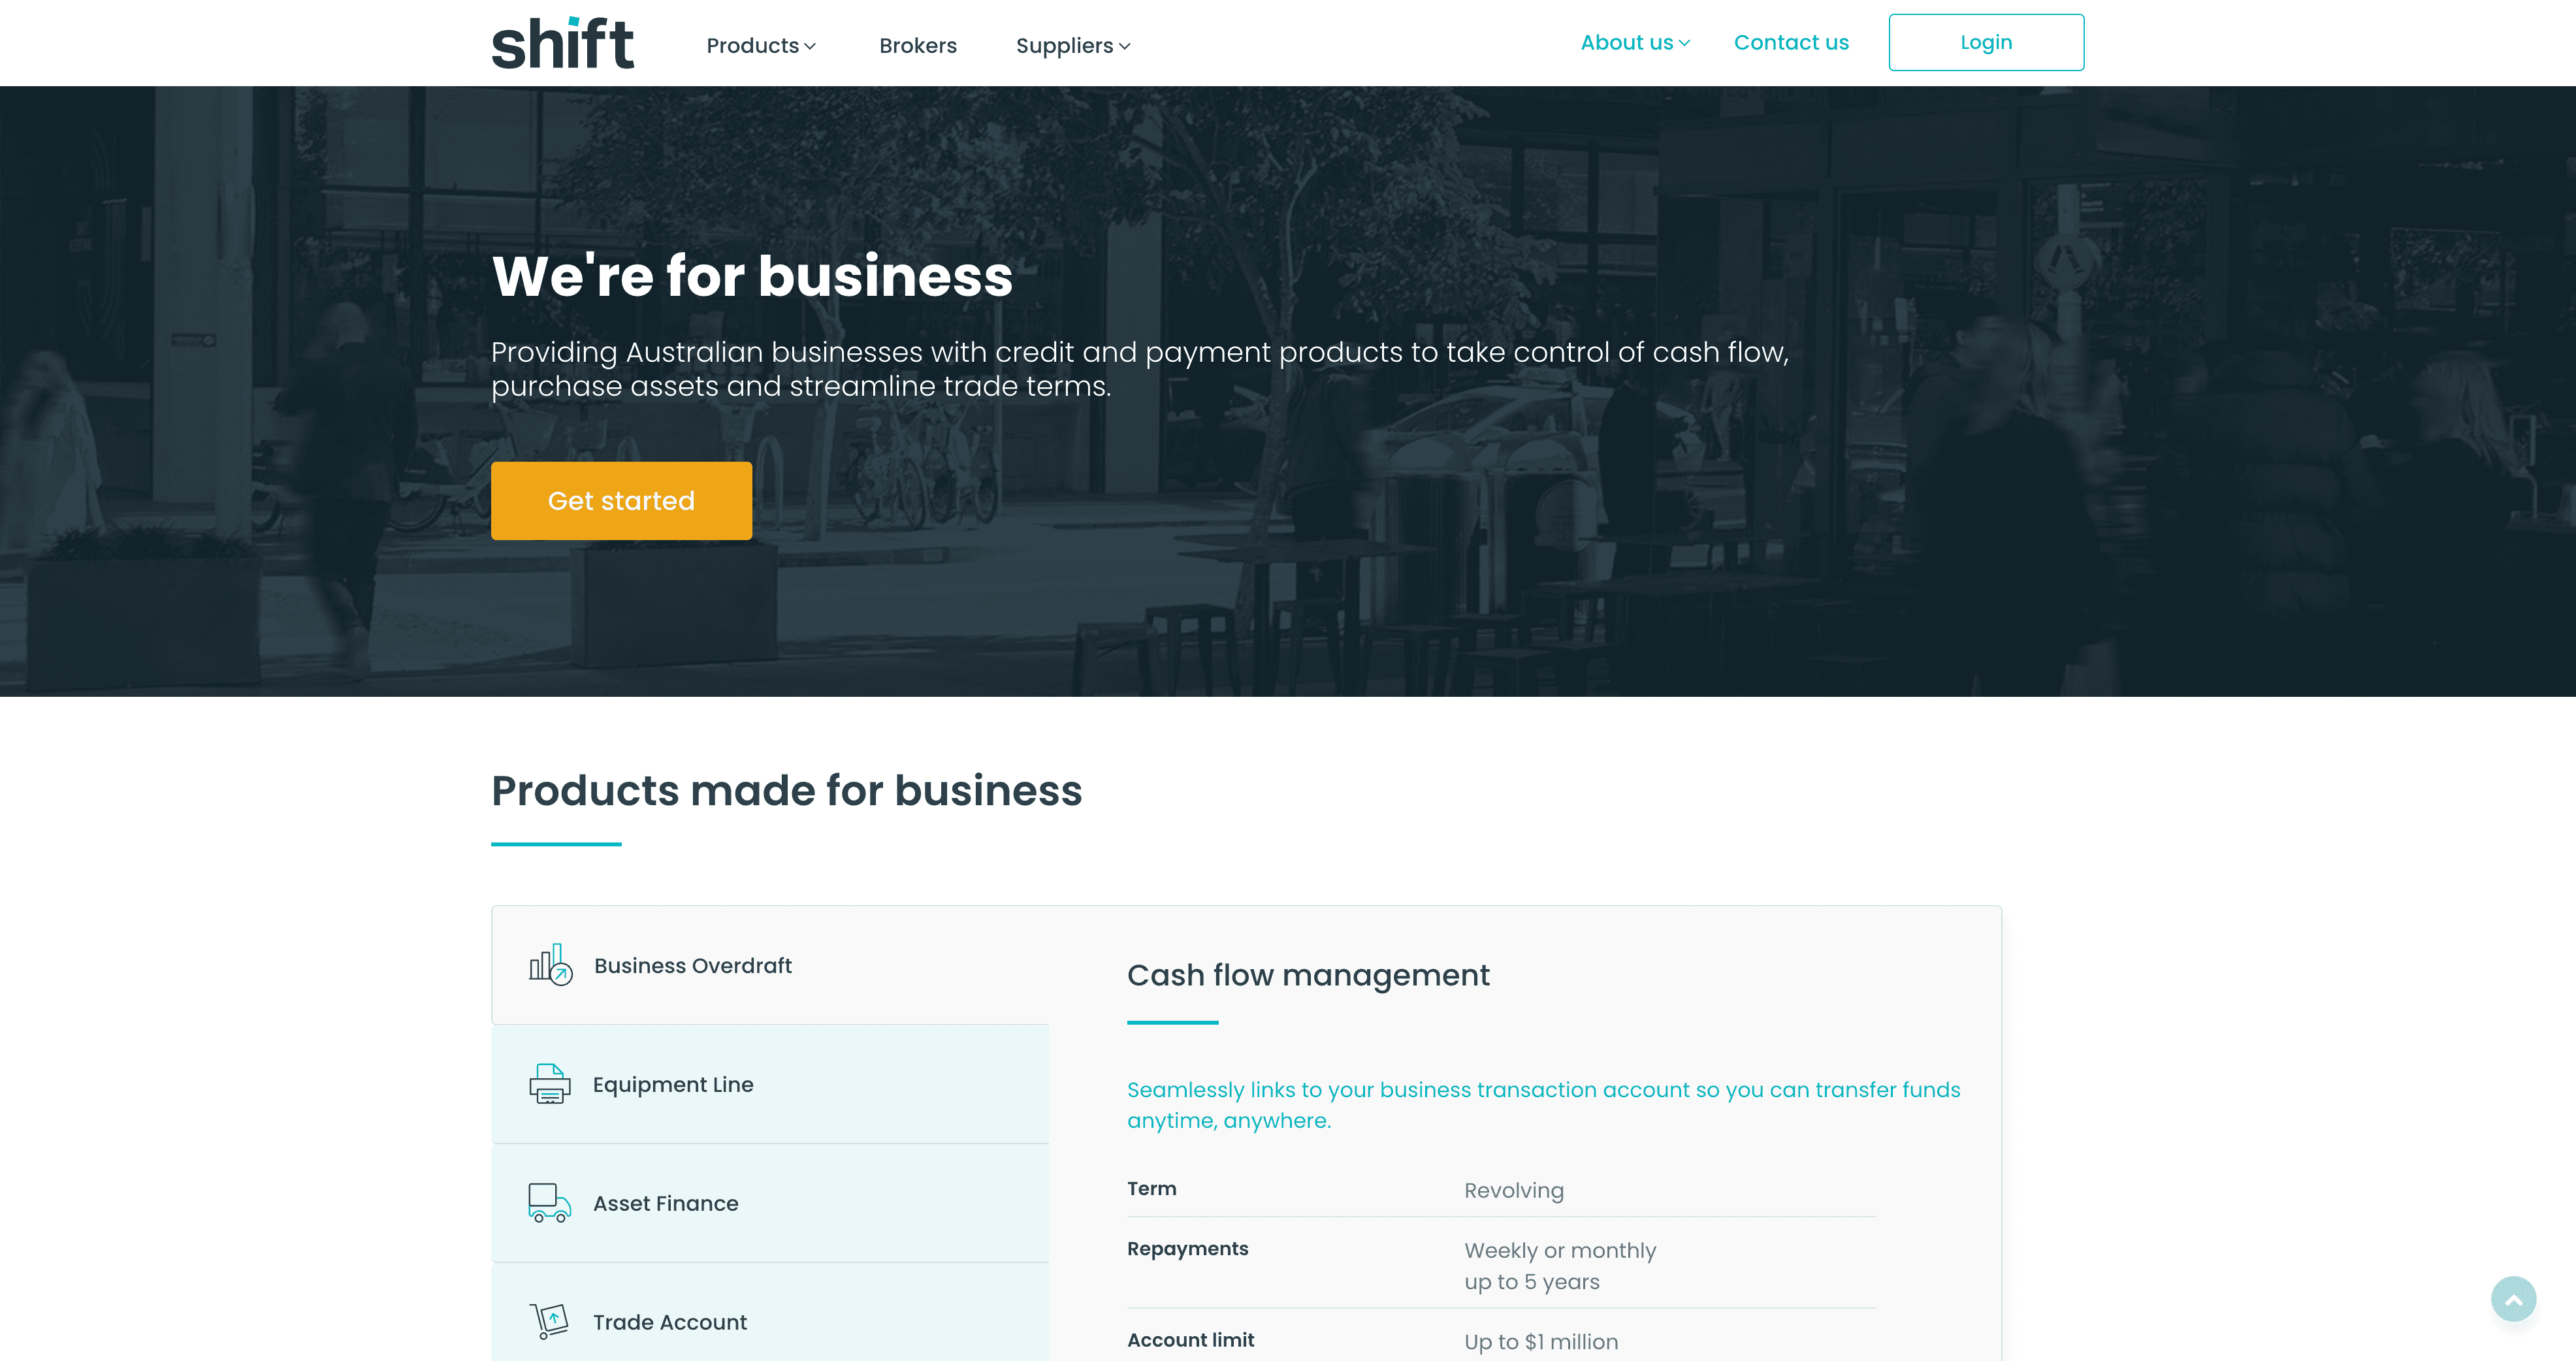Click the Shift logo in header
The width and height of the screenshot is (2576, 1361).
[562, 43]
